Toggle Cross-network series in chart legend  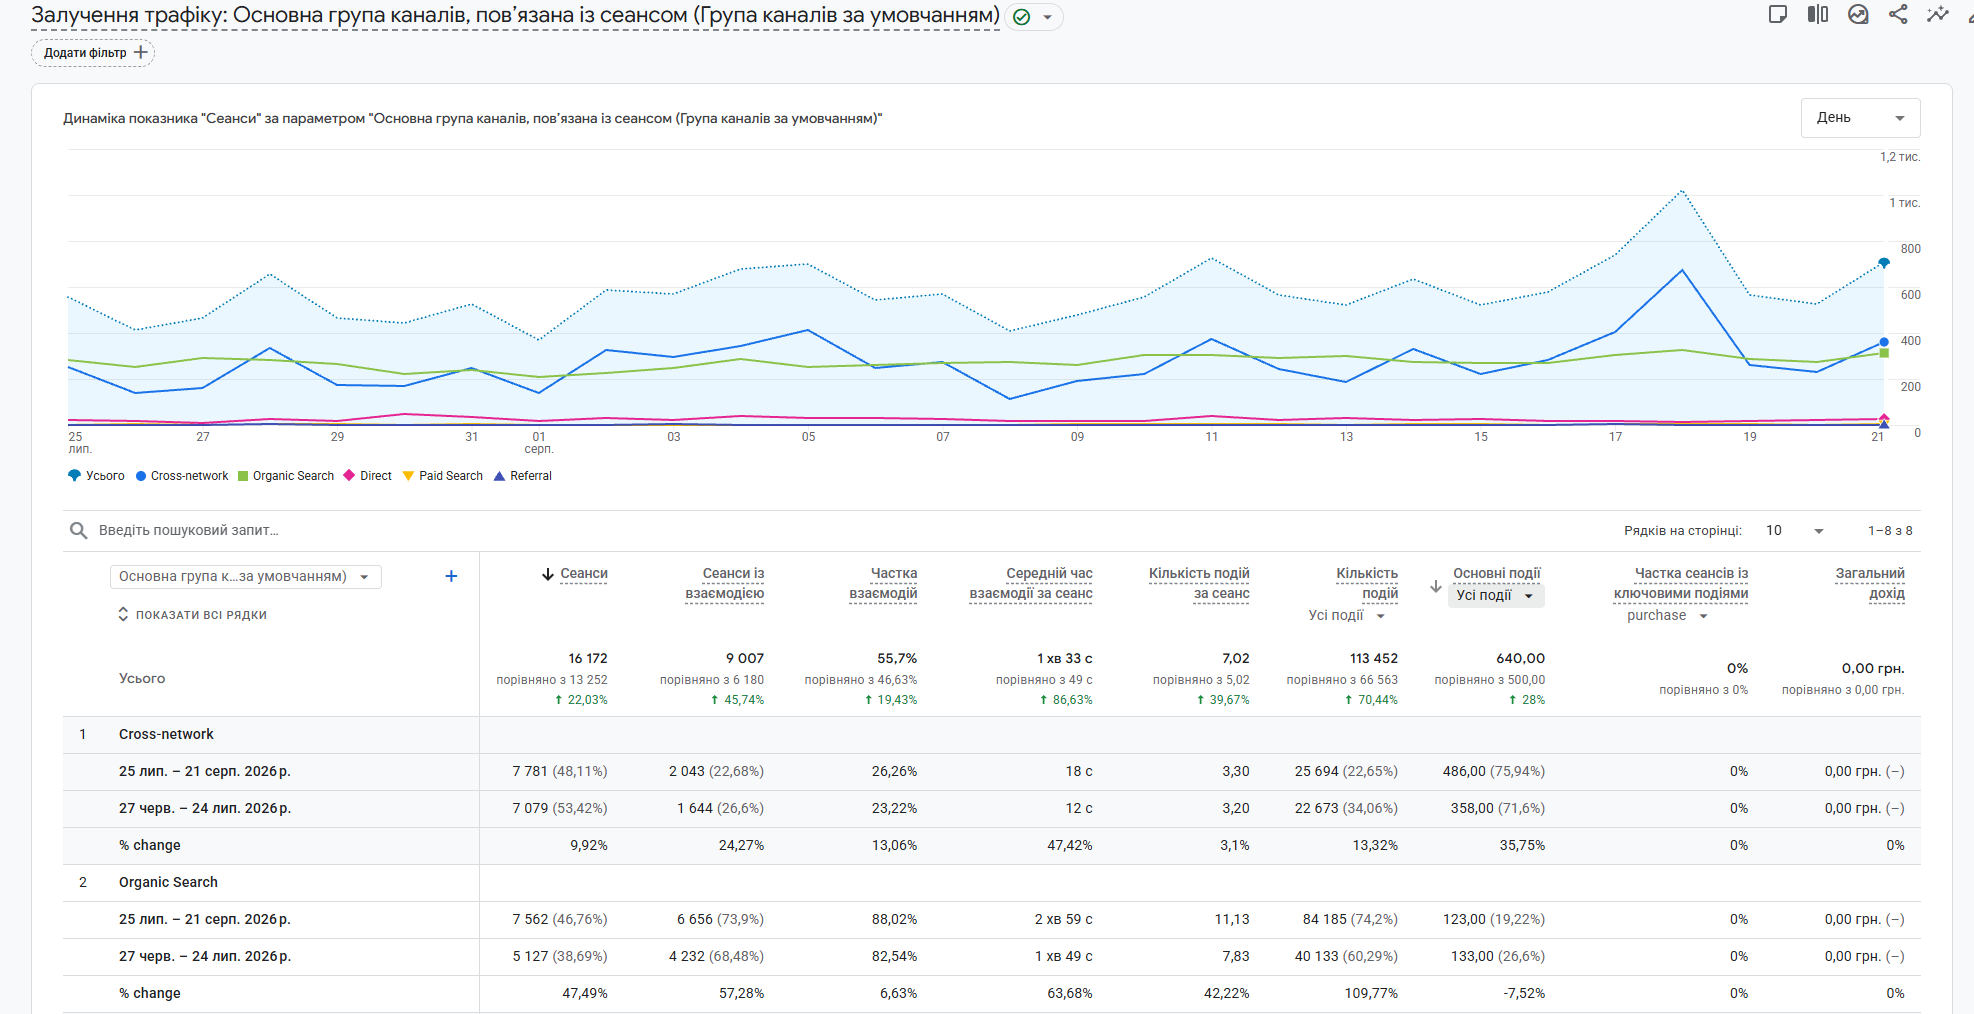182,476
